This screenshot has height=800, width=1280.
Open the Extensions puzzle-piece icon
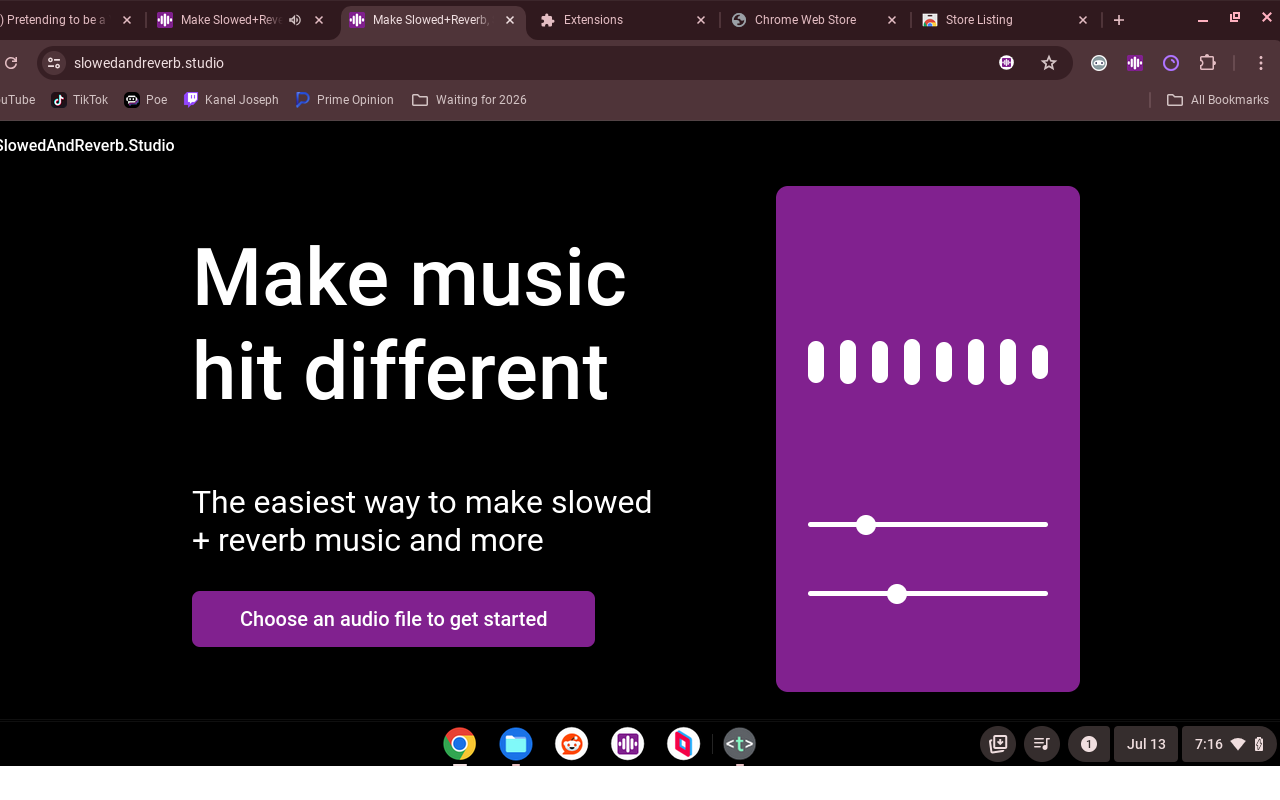tap(1207, 62)
